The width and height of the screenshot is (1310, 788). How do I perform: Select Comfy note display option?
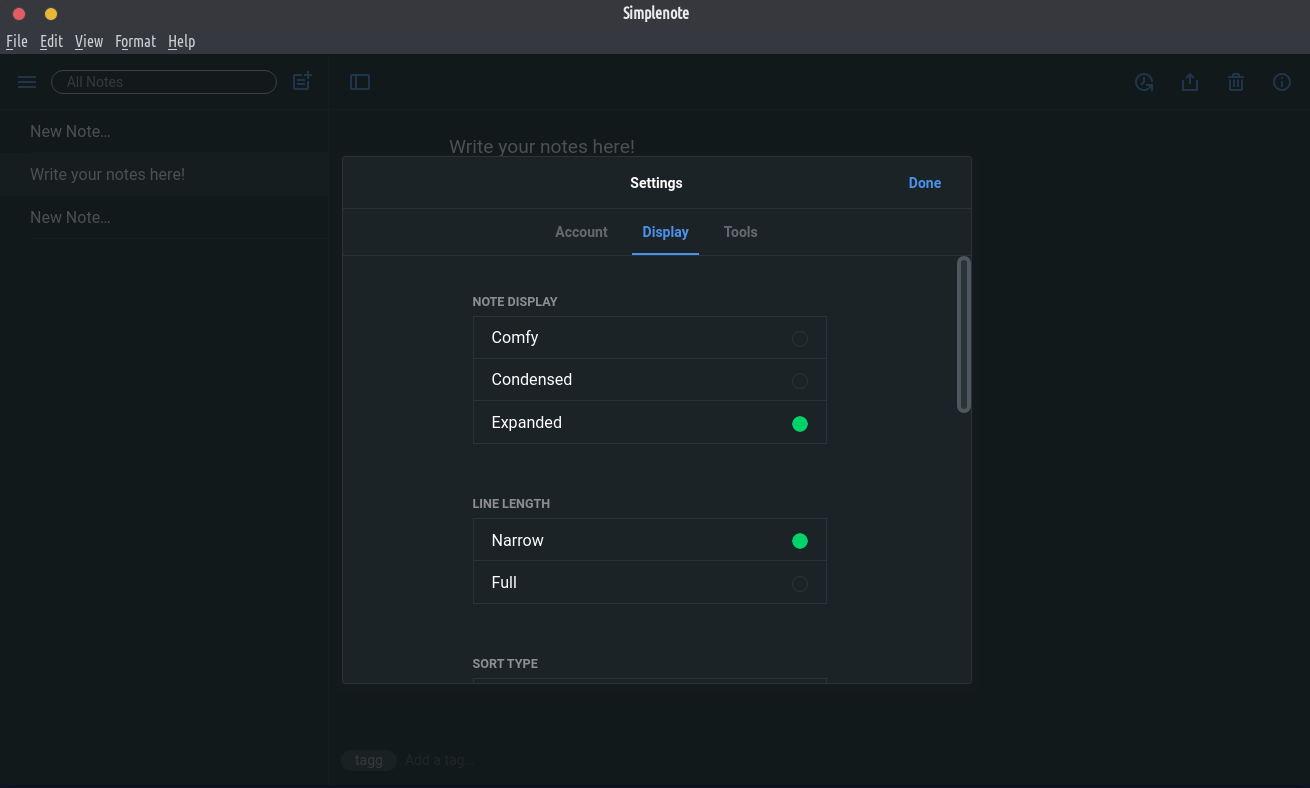click(x=650, y=338)
